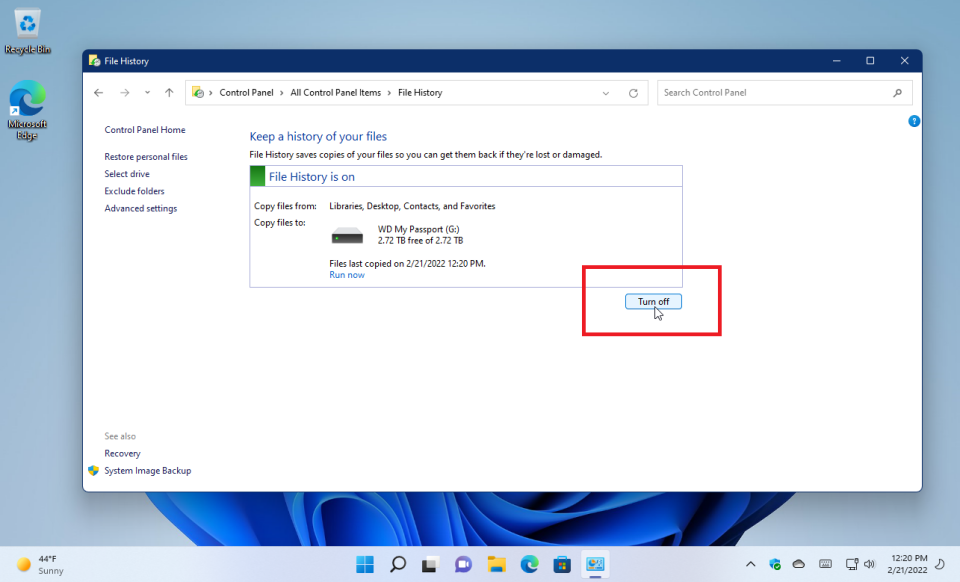
Task: Open the Microsoft Store taskbar icon
Action: (562, 563)
